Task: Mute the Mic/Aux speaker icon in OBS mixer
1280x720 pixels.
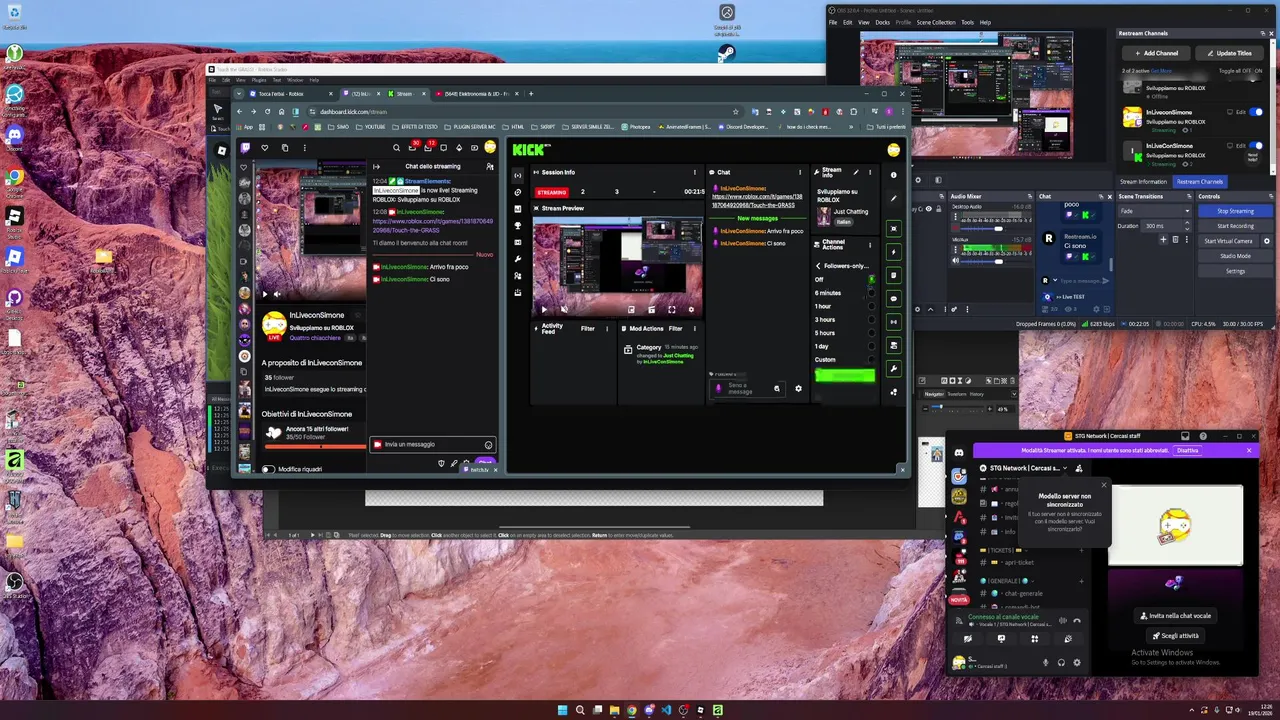Action: [956, 261]
